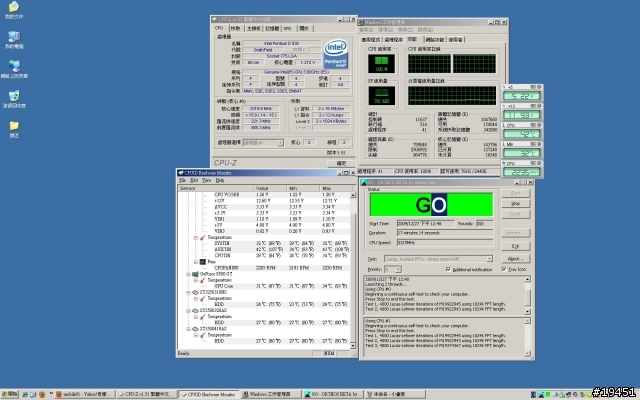This screenshot has width=640, height=400.
Task: Open the Network Places desktop icon
Action: [x=14, y=69]
